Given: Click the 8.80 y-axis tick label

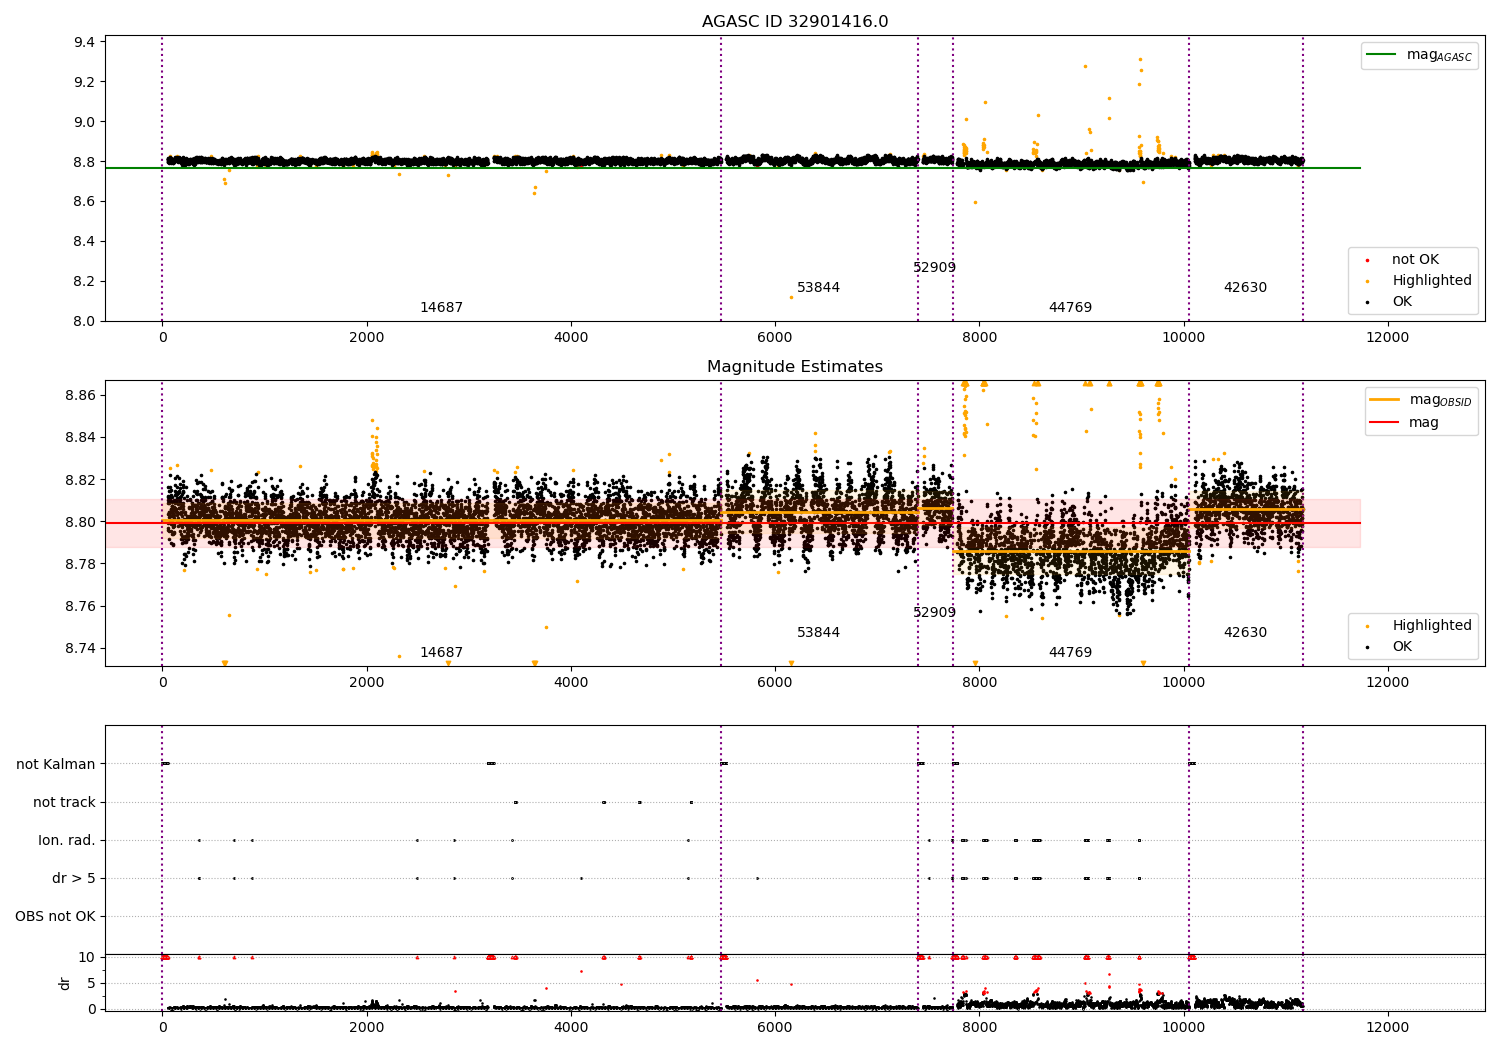Looking at the screenshot, I should coord(81,522).
